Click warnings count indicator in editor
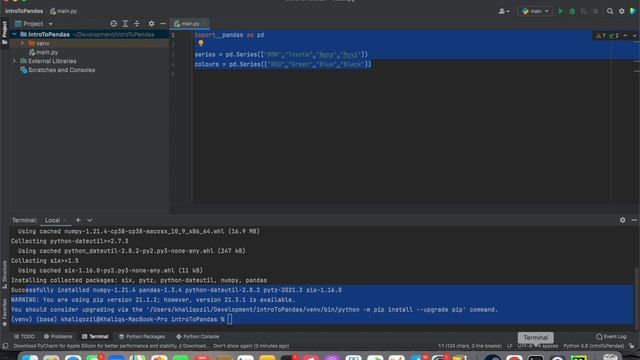 (601, 36)
